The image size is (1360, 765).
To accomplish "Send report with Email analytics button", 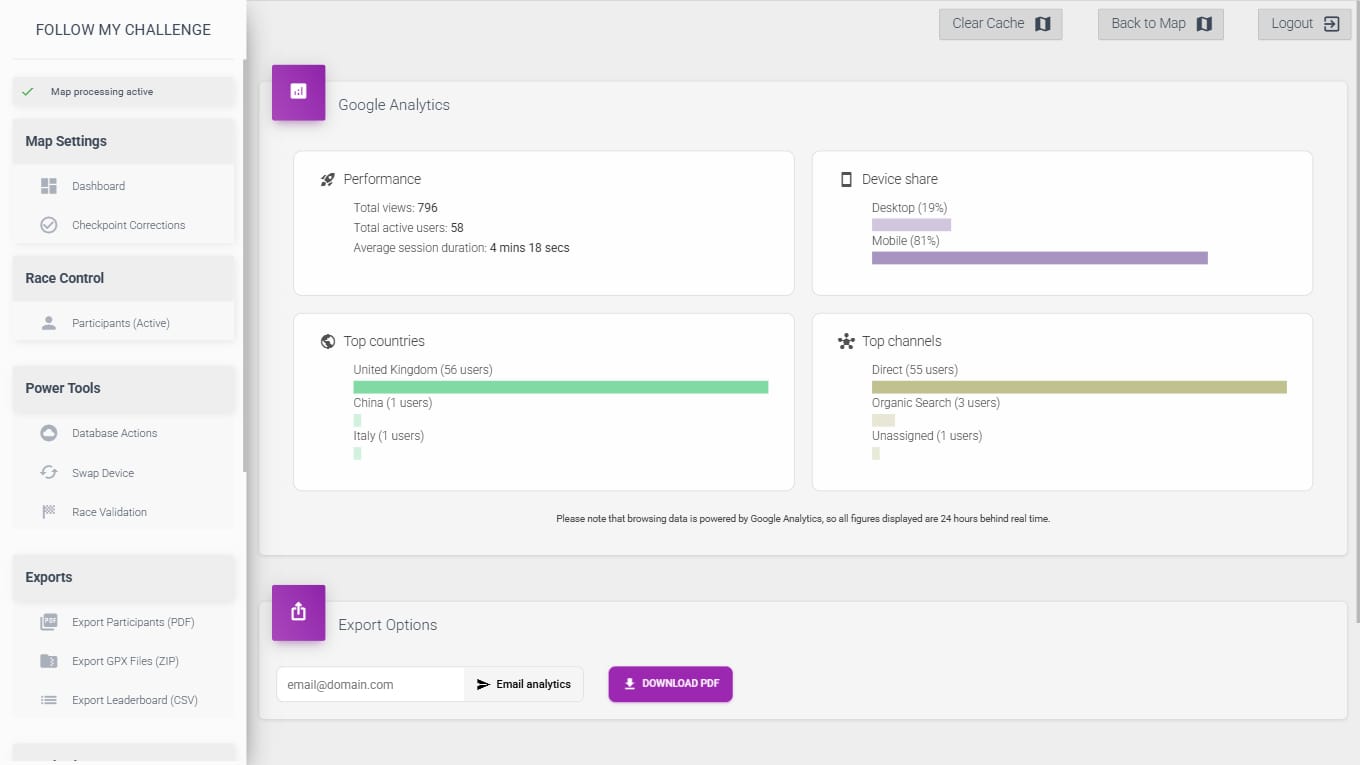I will tap(524, 684).
